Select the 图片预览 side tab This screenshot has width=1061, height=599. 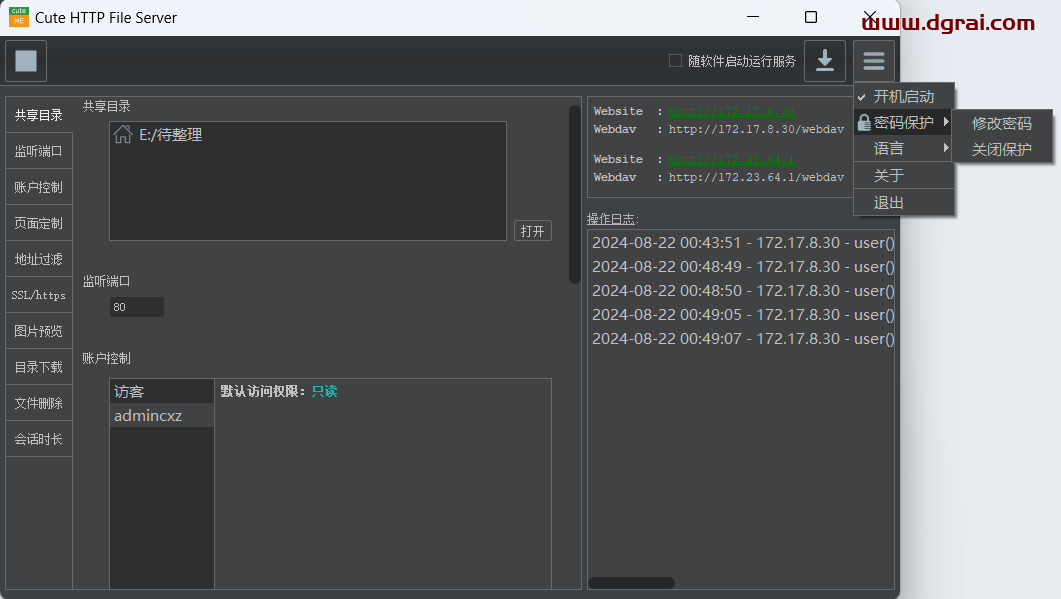39,331
